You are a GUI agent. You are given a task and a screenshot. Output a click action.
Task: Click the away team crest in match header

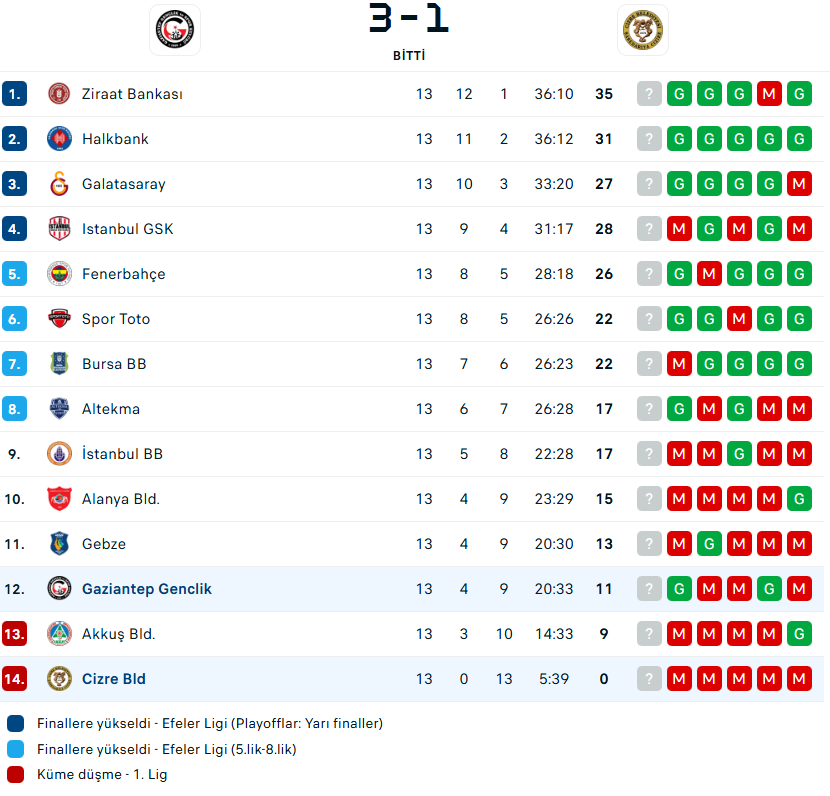(x=643, y=30)
